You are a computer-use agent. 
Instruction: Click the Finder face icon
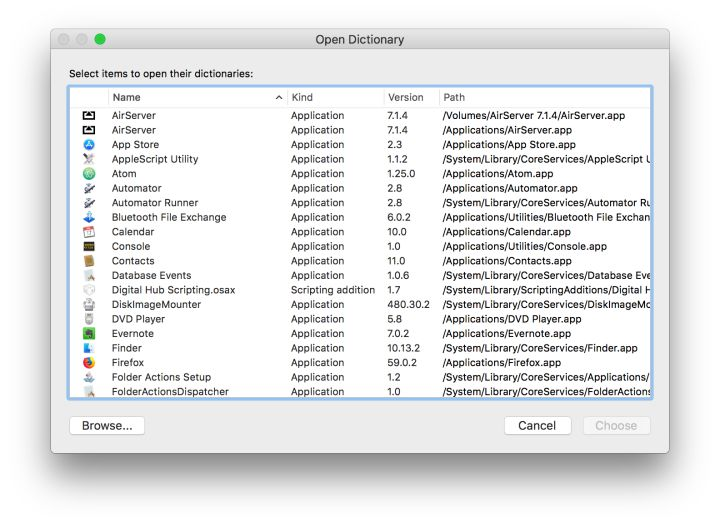pos(89,348)
